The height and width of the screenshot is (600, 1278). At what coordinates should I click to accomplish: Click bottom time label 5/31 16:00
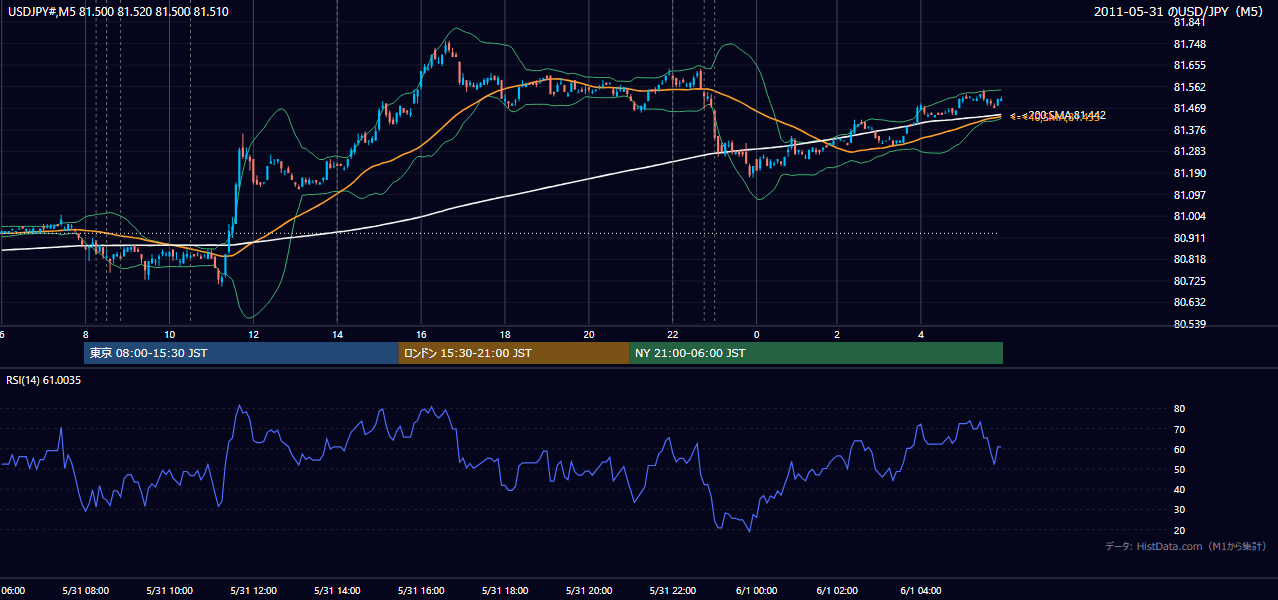point(421,591)
